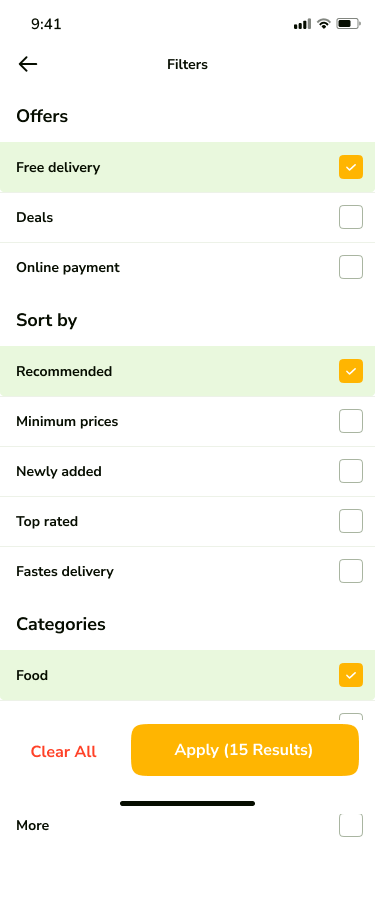The width and height of the screenshot is (375, 900).
Task: Uncheck the Food category checkbox
Action: 351,674
